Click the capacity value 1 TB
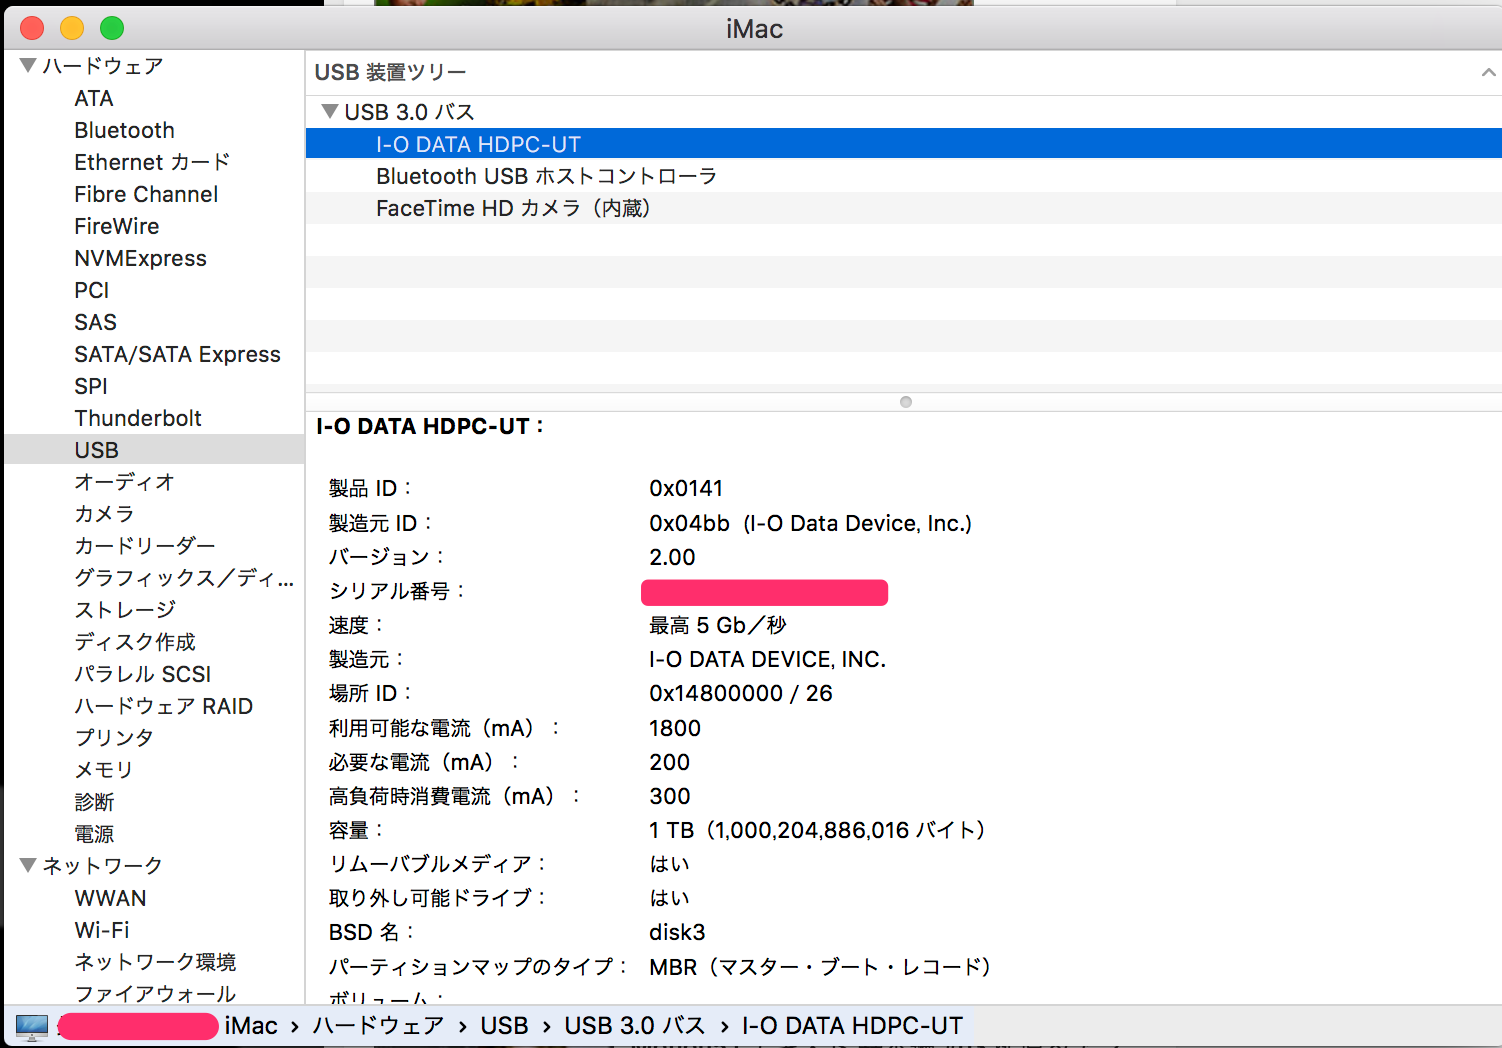The height and width of the screenshot is (1048, 1502). (x=671, y=830)
